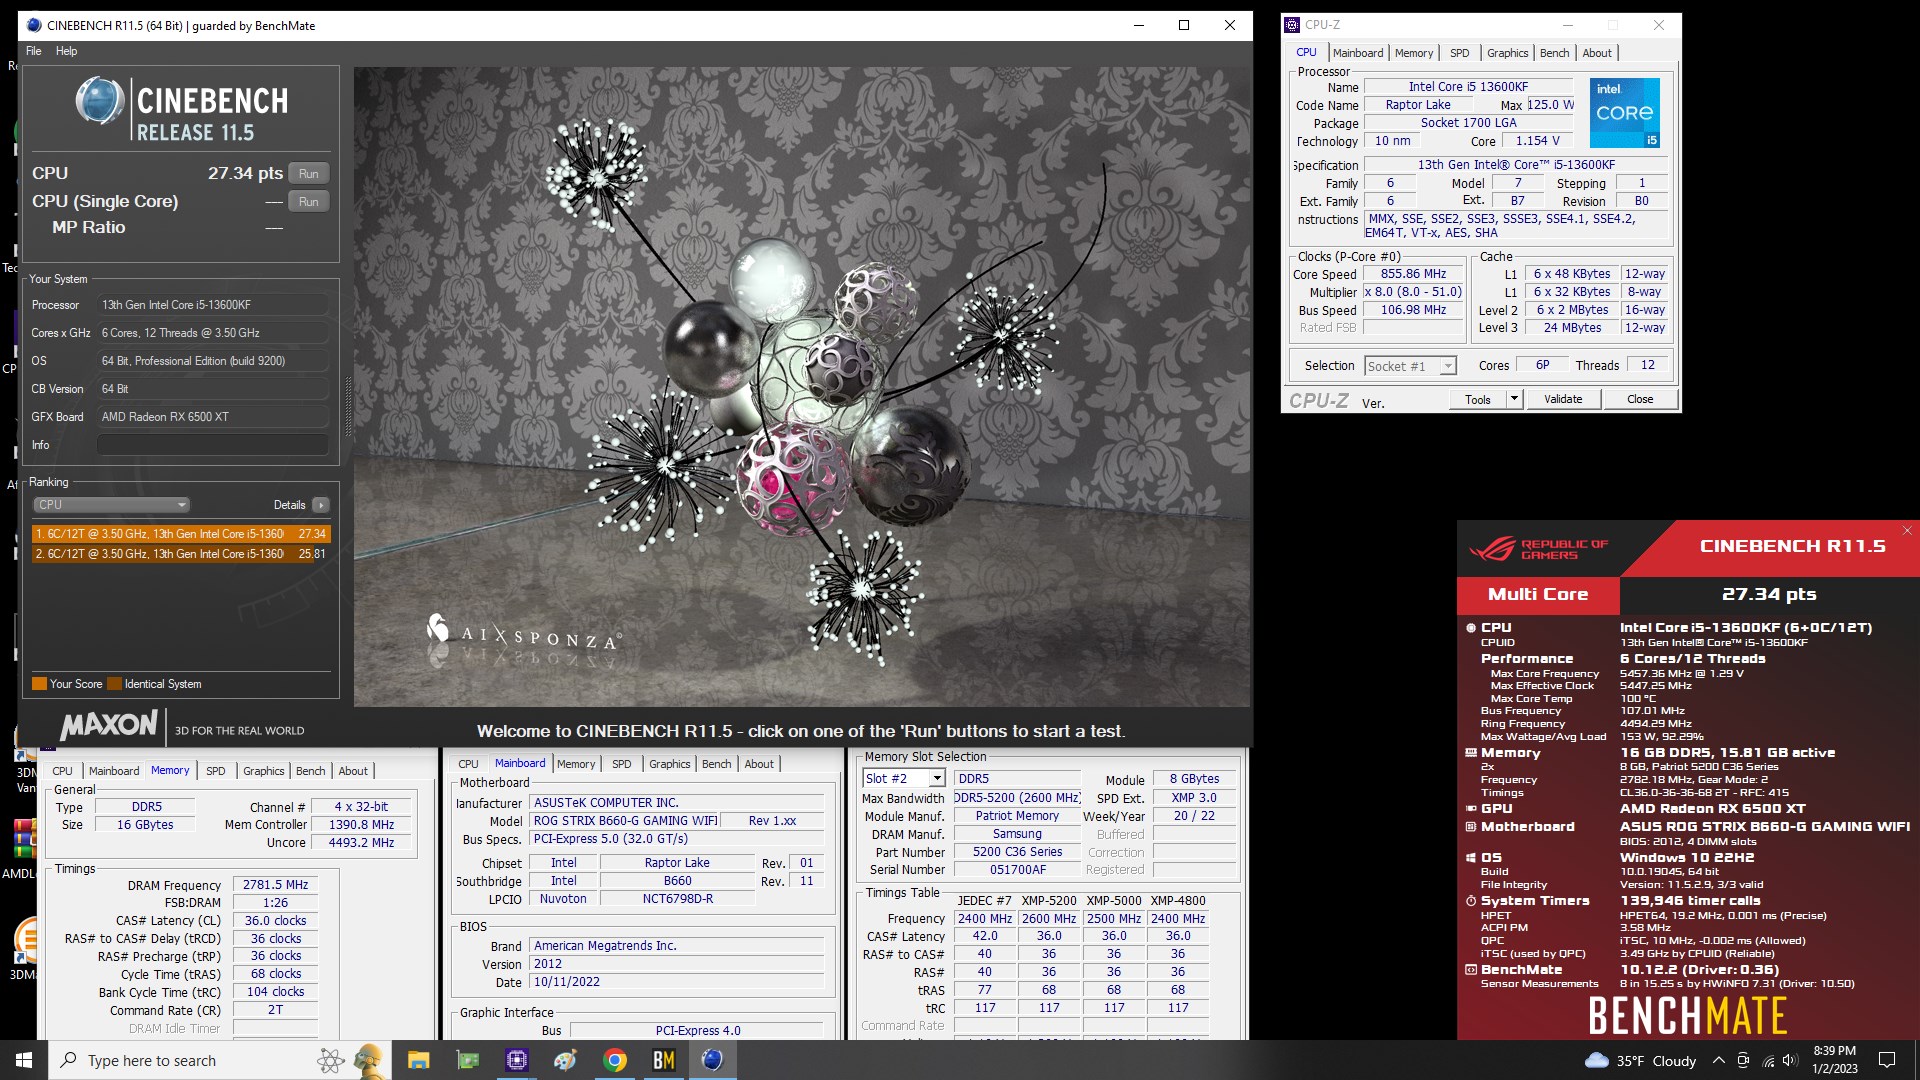This screenshot has height=1080, width=1920.
Task: Open the BenchMate BM taskbar icon
Action: [x=664, y=1060]
